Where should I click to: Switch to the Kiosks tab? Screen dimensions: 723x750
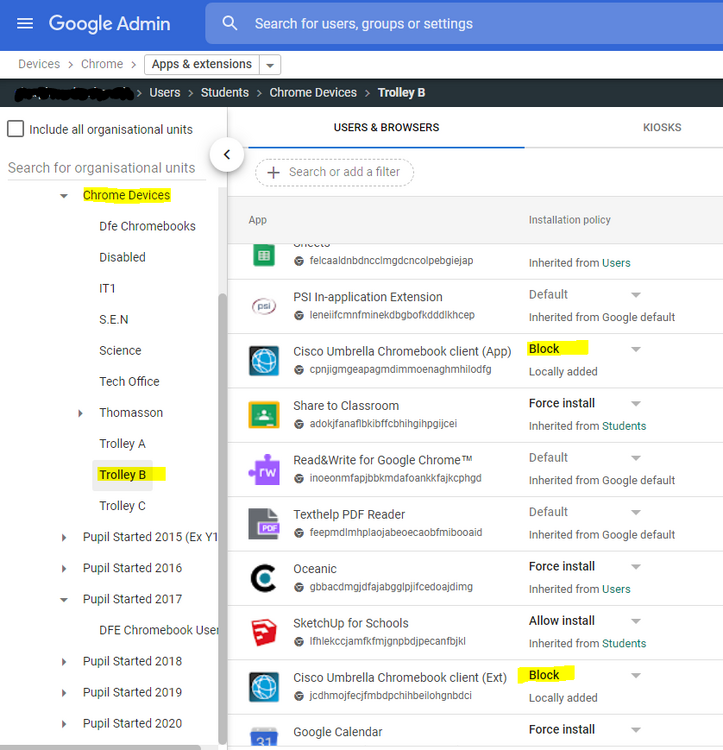(662, 127)
